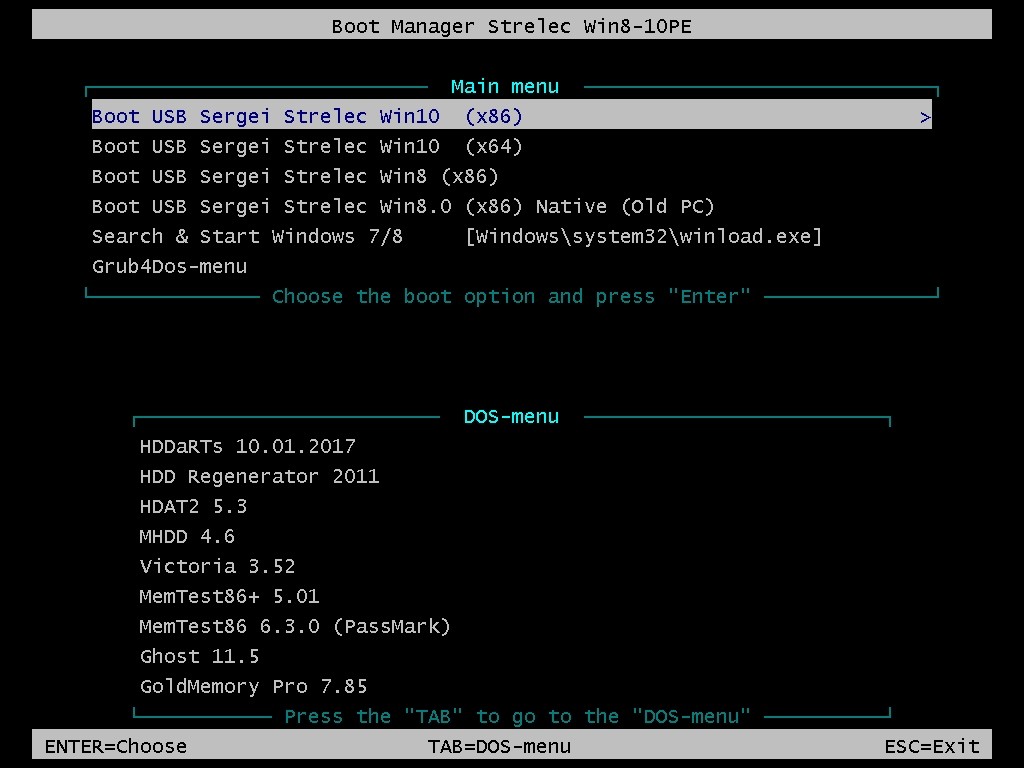Image resolution: width=1024 pixels, height=768 pixels.
Task: Choose Boot USB Sergei Strelec Win8 (x86)
Action: click(x=295, y=177)
